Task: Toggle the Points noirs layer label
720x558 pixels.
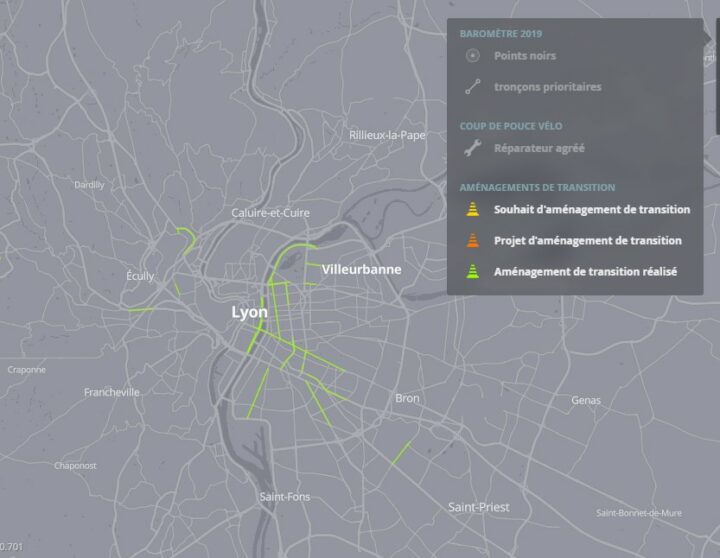Action: 525,56
